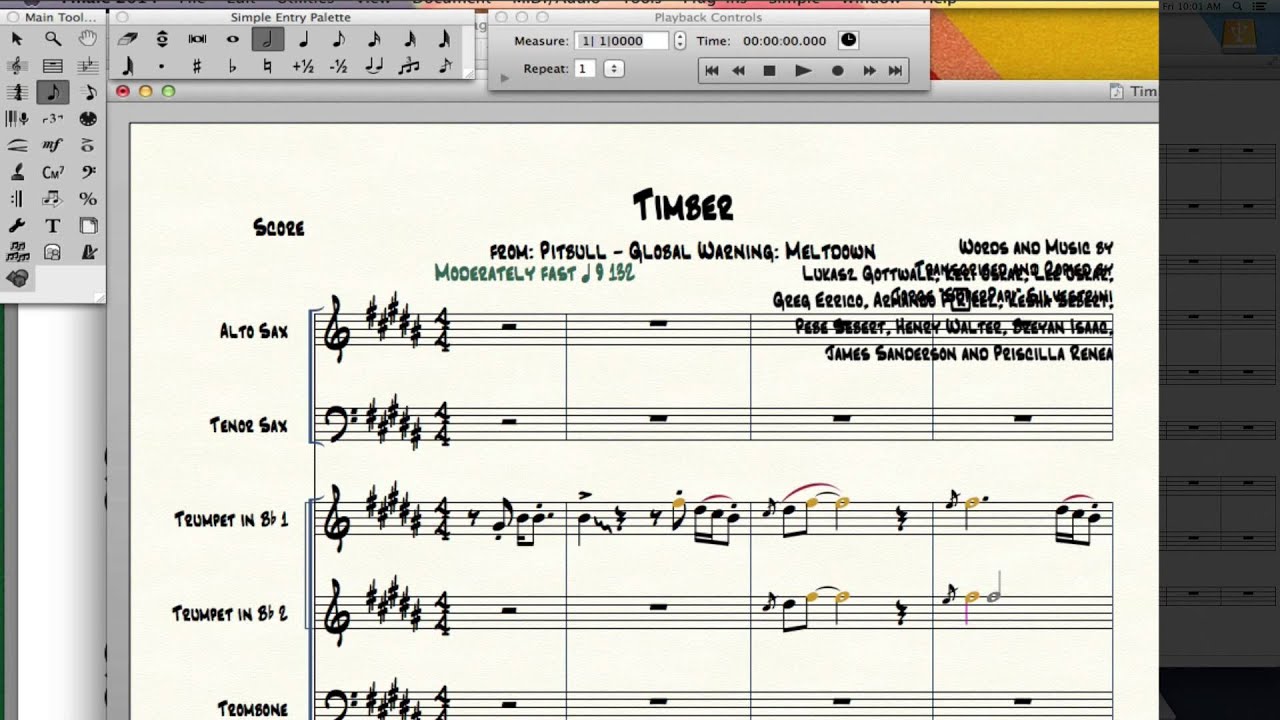Select the MIDI connector tool

(88, 119)
